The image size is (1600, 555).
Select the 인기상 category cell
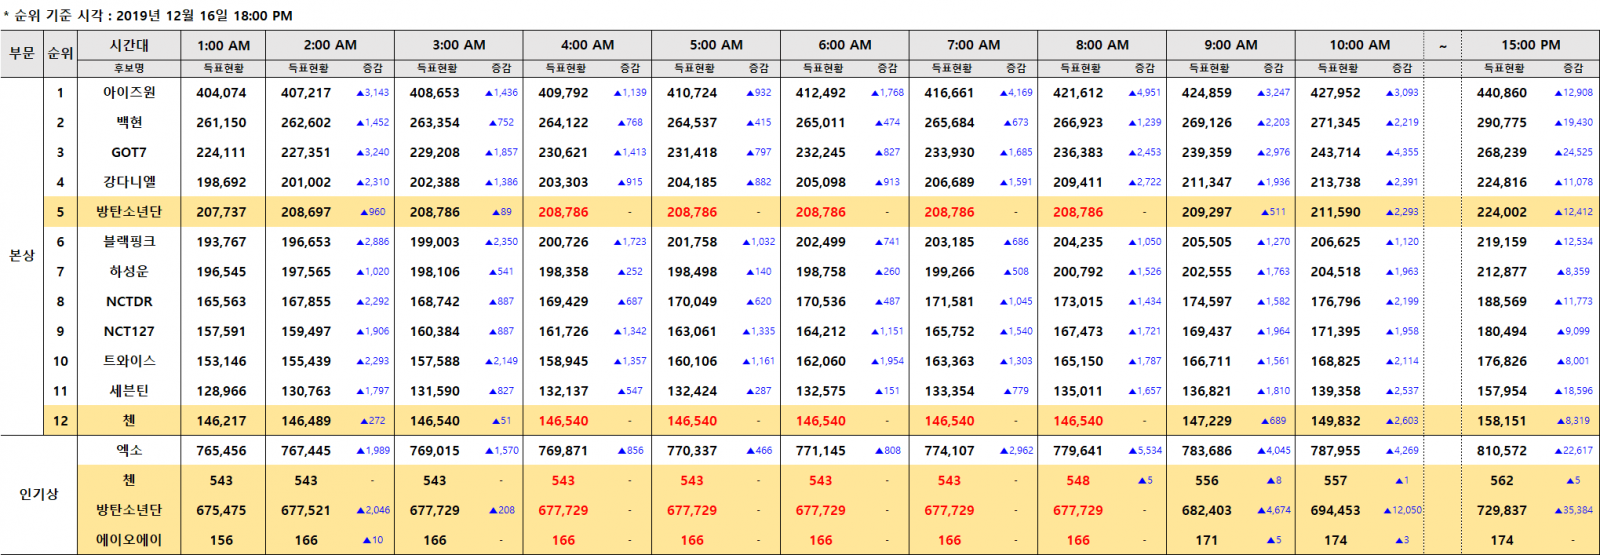(x=39, y=494)
